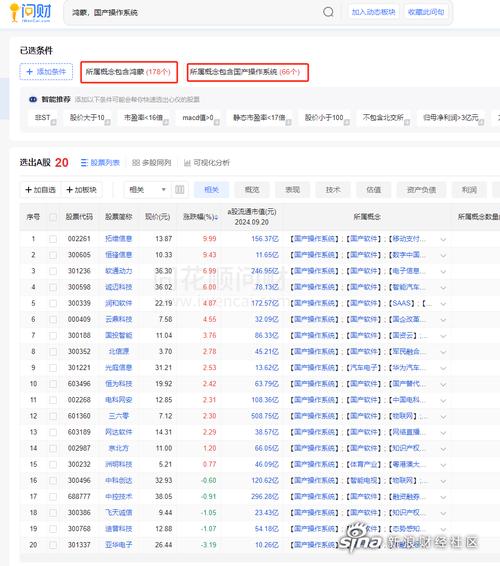
Task: Select condition 所属概念包含国产操作系统 (66个)
Action: 248,72
